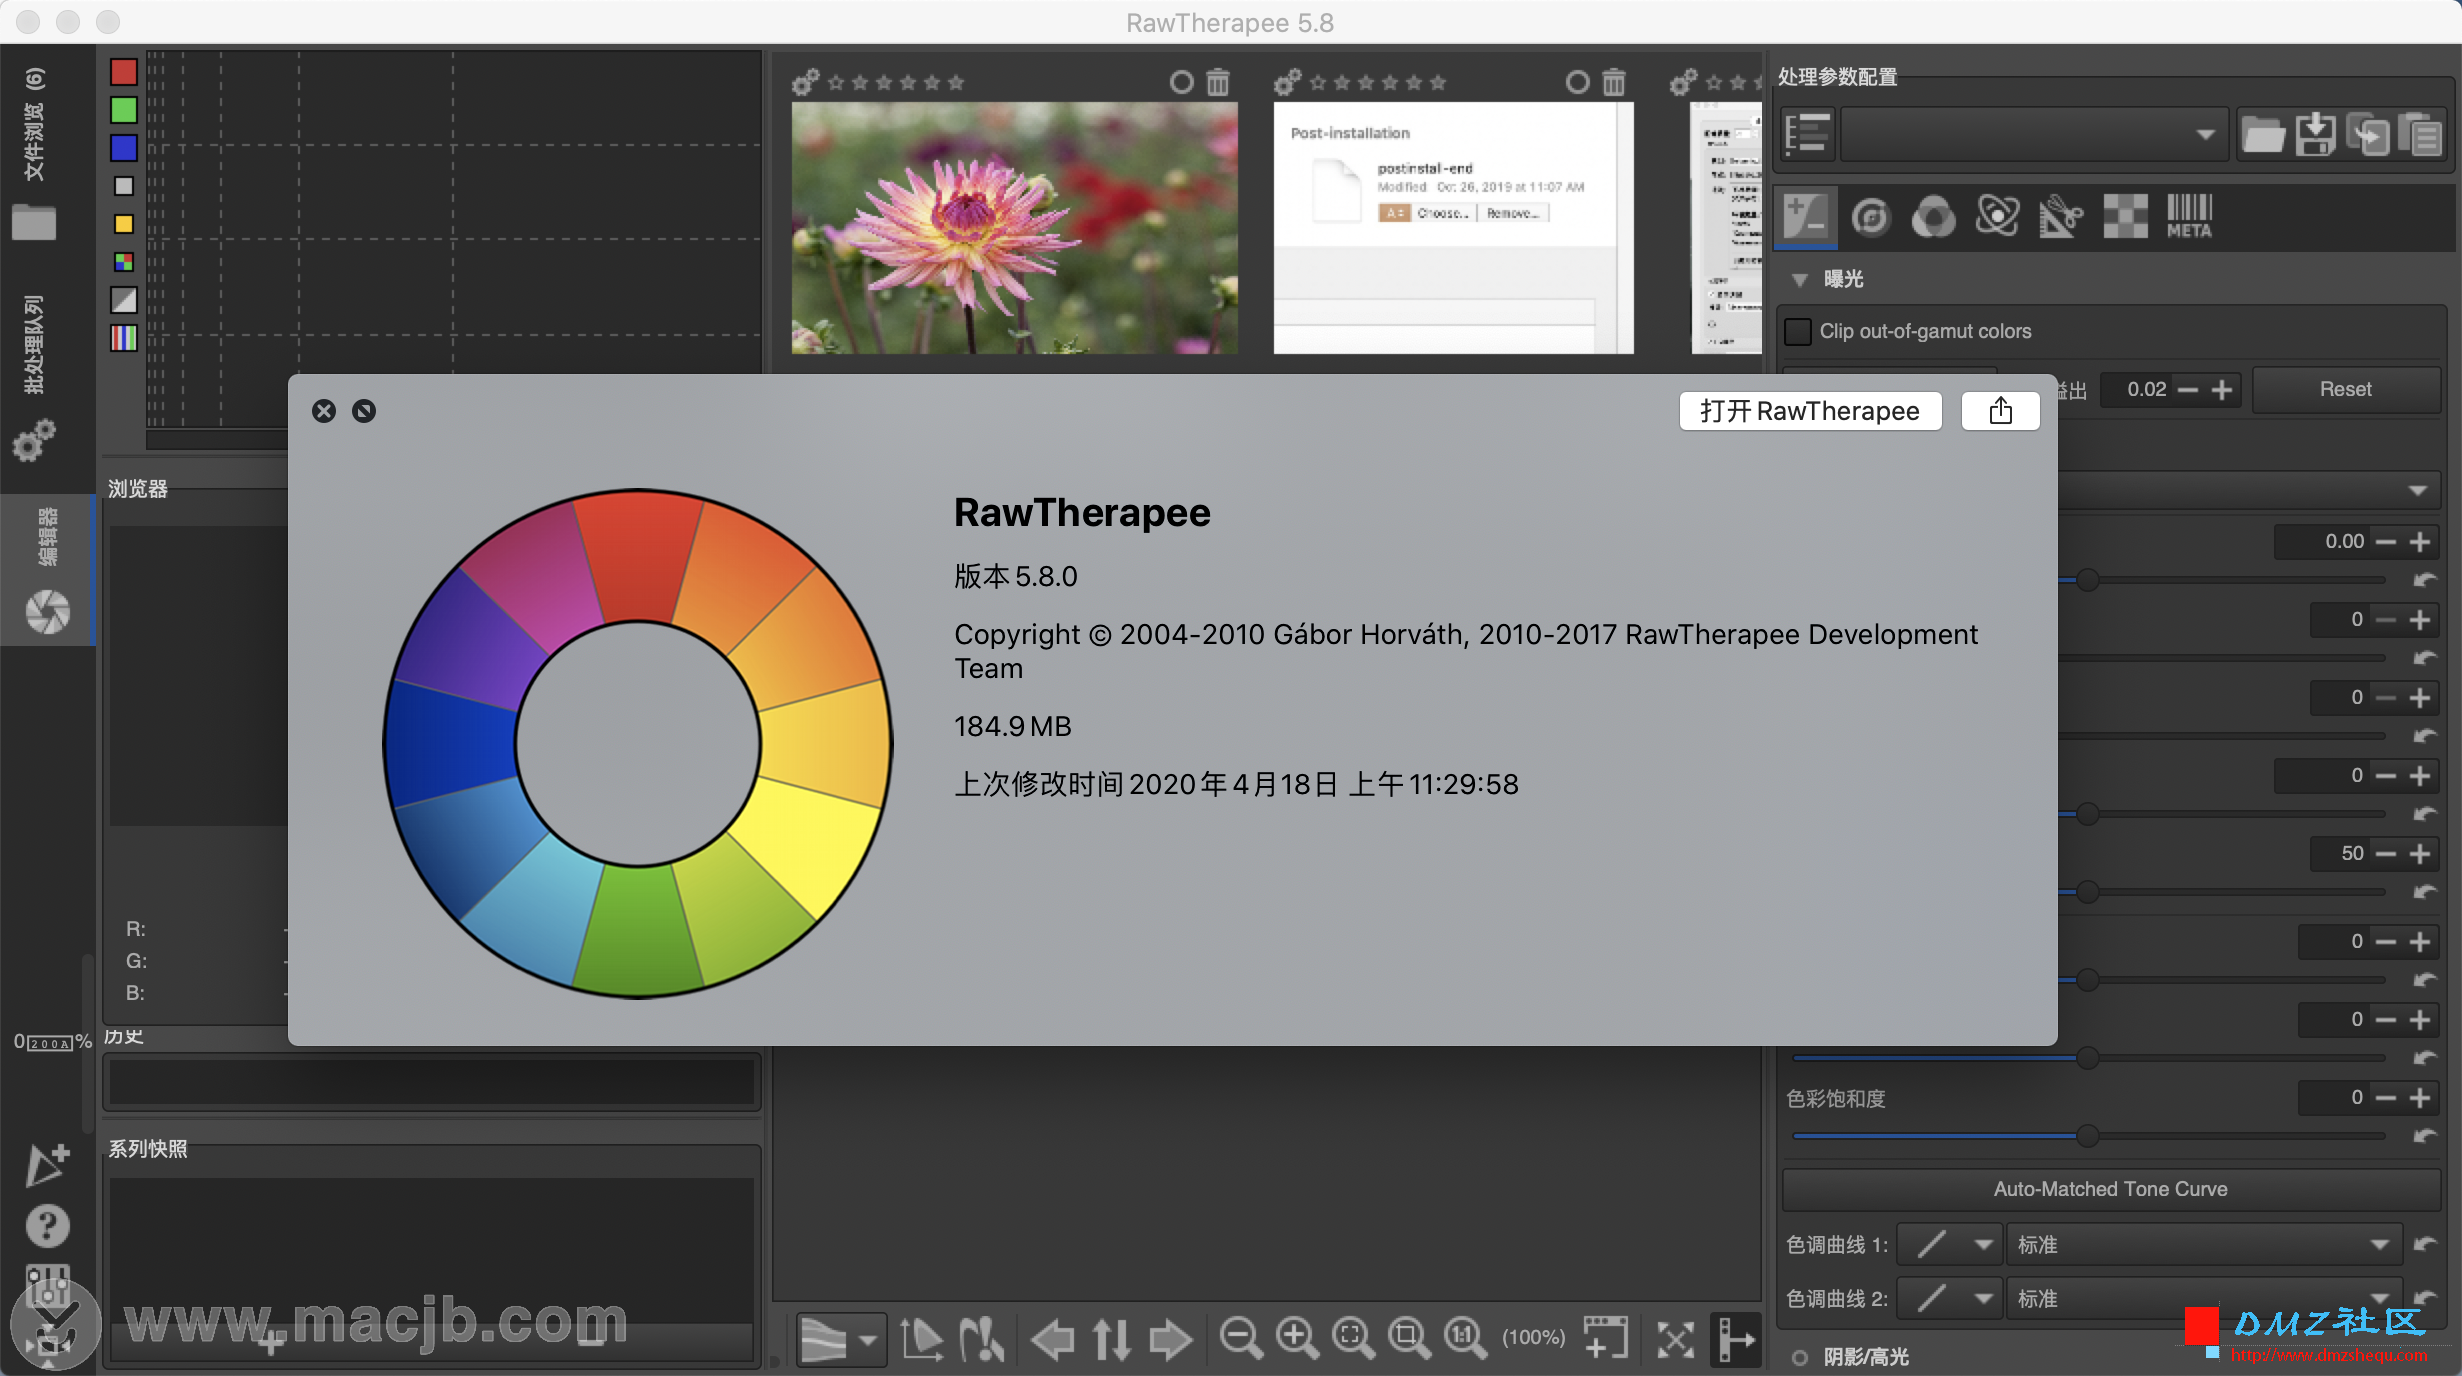The image size is (2462, 1376).
Task: Toggle chromaticity histogram (yellow square)
Action: coord(124,224)
